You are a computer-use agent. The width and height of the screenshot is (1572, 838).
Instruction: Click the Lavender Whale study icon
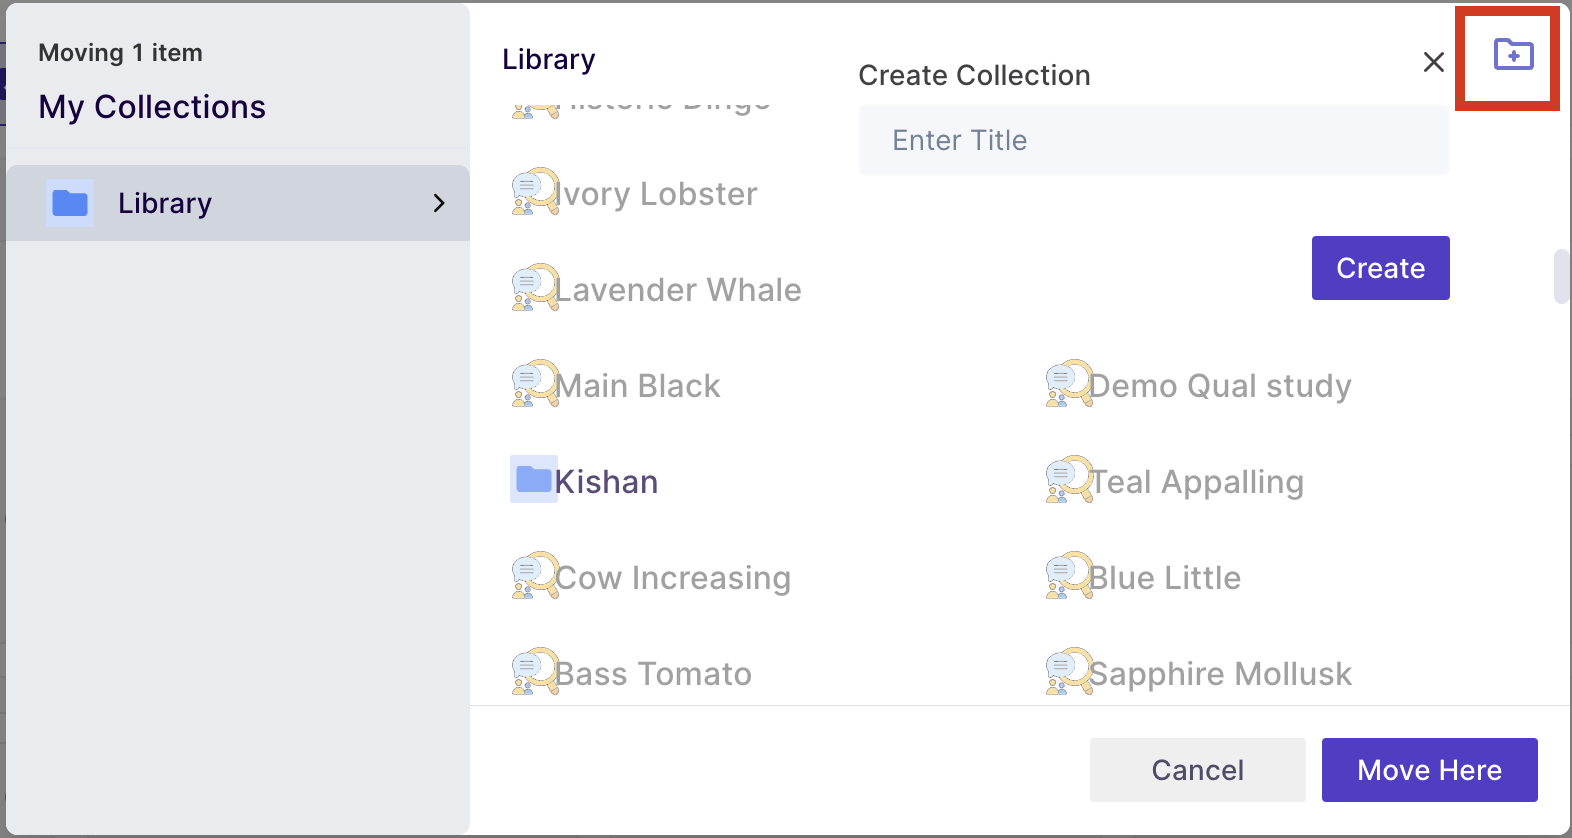pyautogui.click(x=535, y=287)
